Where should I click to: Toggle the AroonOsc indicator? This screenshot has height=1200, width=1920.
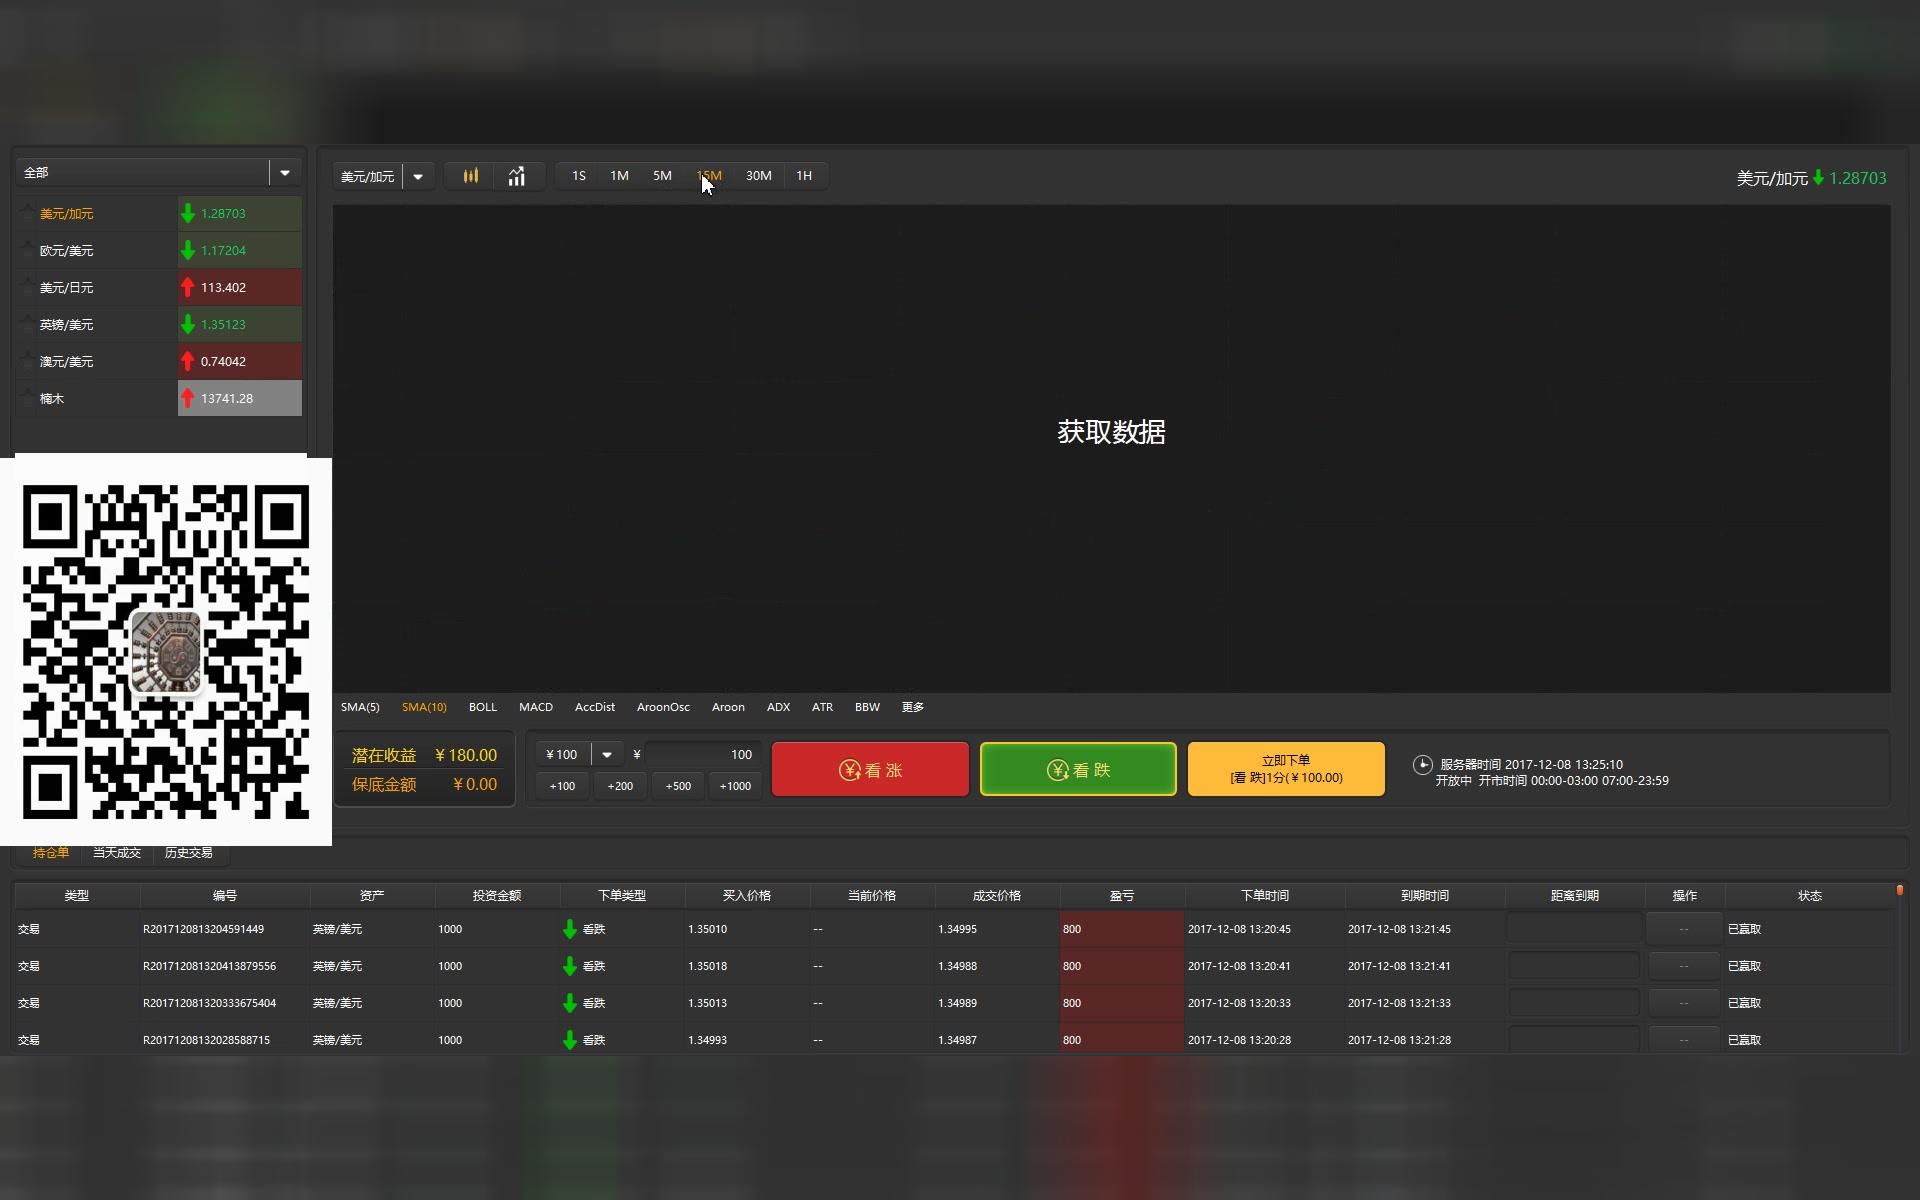(663, 707)
